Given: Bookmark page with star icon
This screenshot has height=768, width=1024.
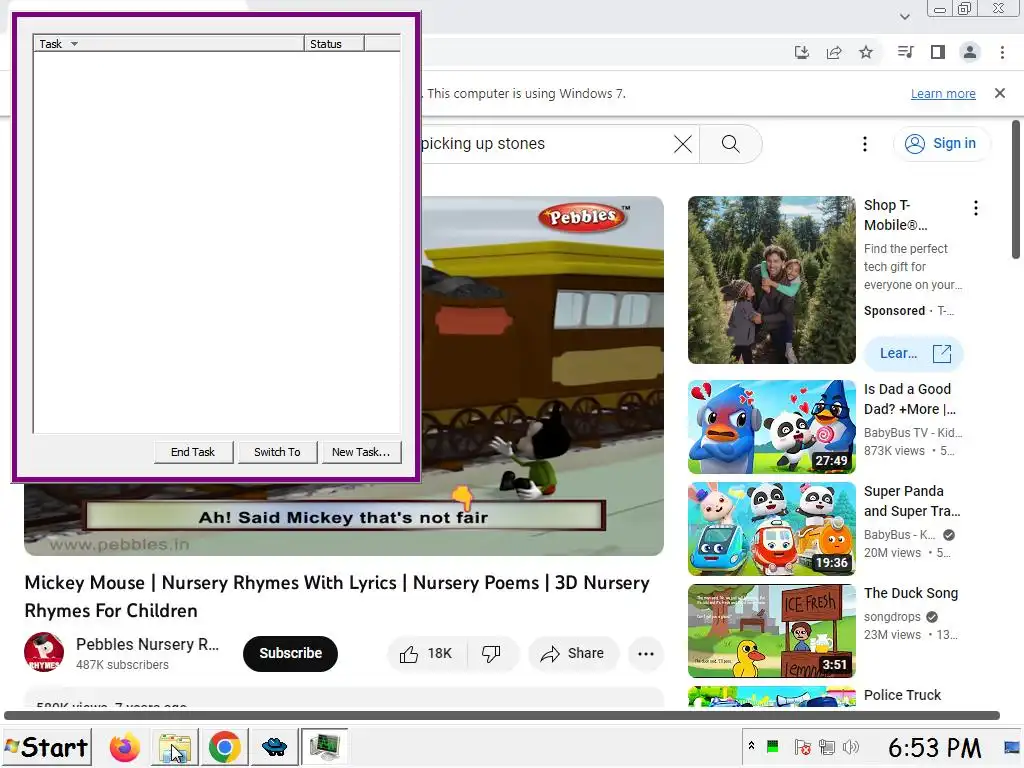Looking at the screenshot, I should 866,52.
